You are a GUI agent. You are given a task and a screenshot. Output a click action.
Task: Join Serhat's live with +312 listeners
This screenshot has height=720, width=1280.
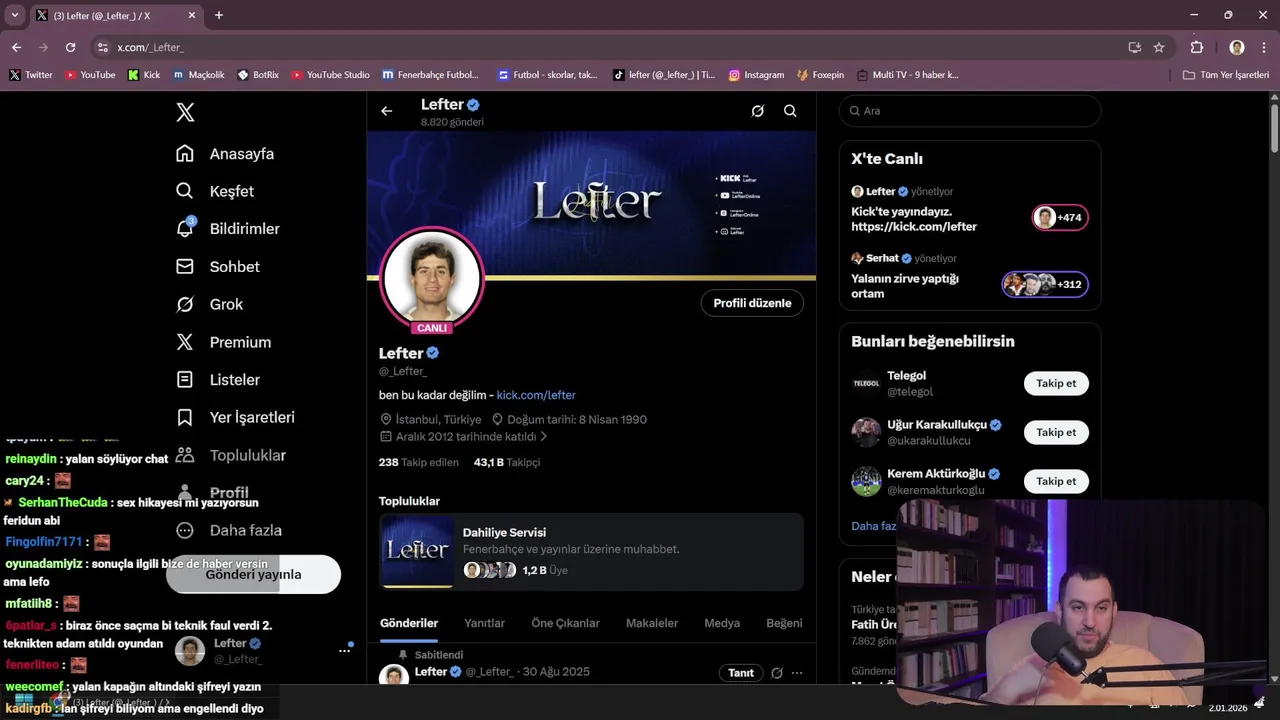pos(1045,284)
